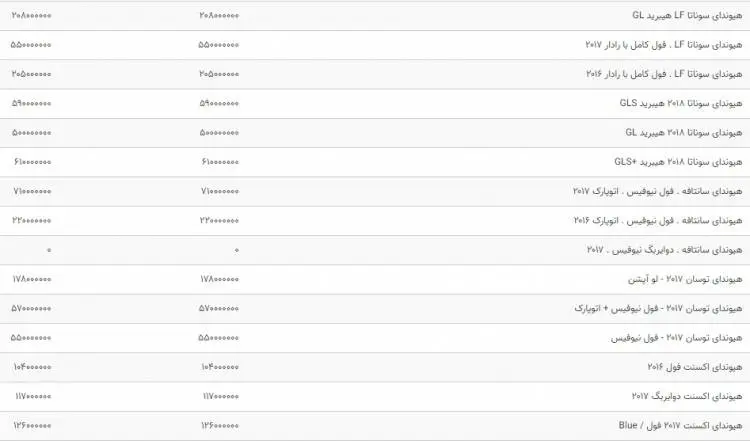Select the Santa Fe two-wheel-drive new-face 2017 name

tap(664, 250)
